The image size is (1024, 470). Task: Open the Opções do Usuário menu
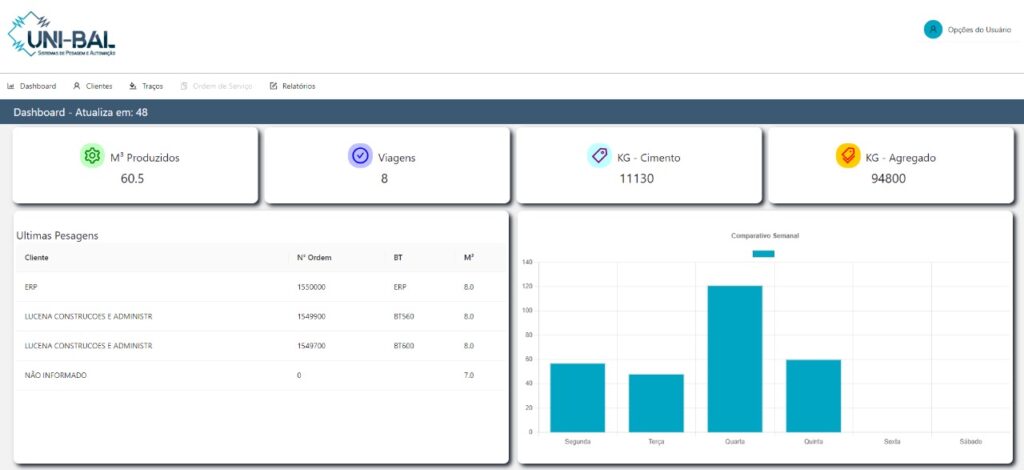(x=979, y=30)
